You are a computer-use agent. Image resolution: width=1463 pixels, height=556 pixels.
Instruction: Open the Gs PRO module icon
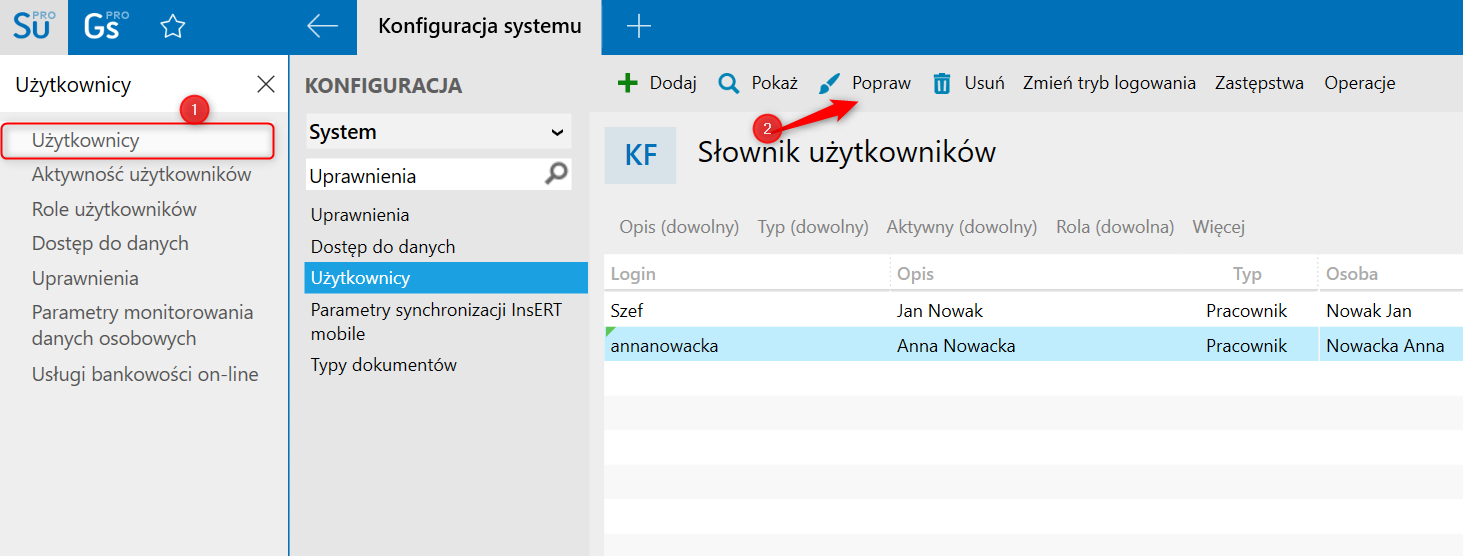pyautogui.click(x=106, y=27)
